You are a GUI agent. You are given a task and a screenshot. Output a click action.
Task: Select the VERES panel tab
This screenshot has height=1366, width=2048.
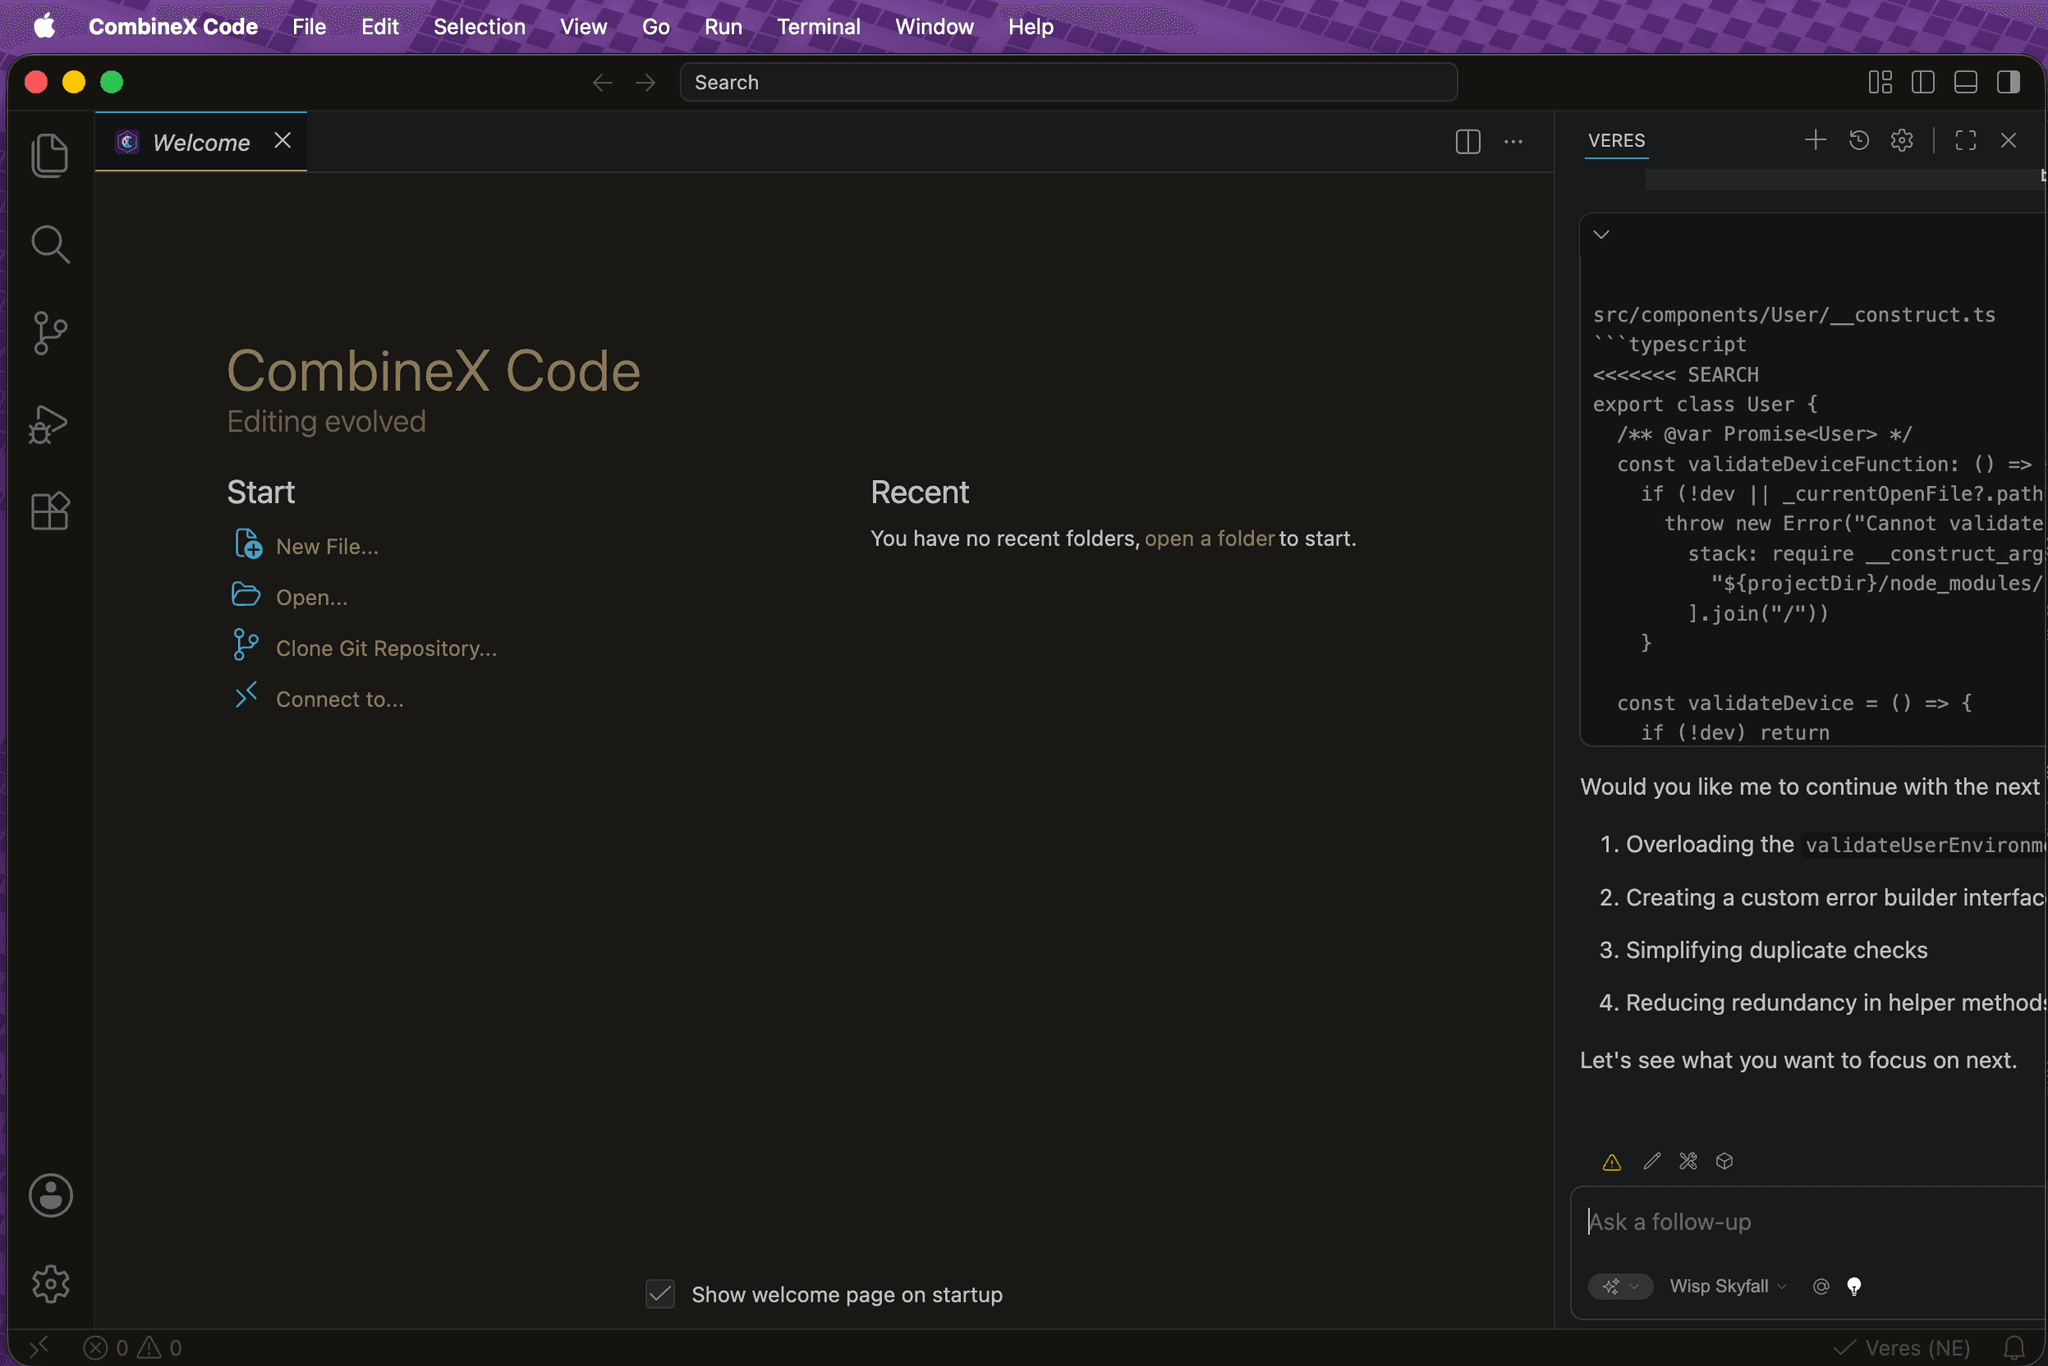point(1616,140)
